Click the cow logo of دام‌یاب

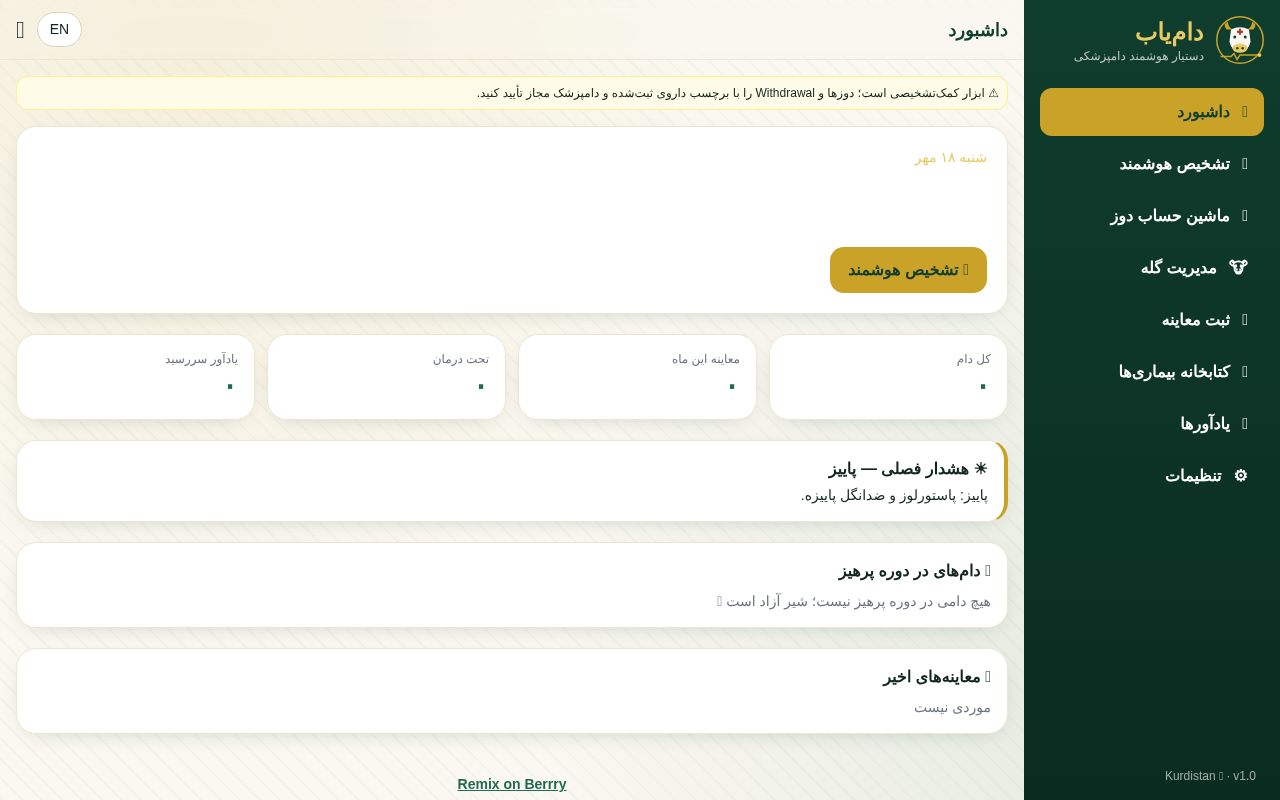[x=1240, y=40]
